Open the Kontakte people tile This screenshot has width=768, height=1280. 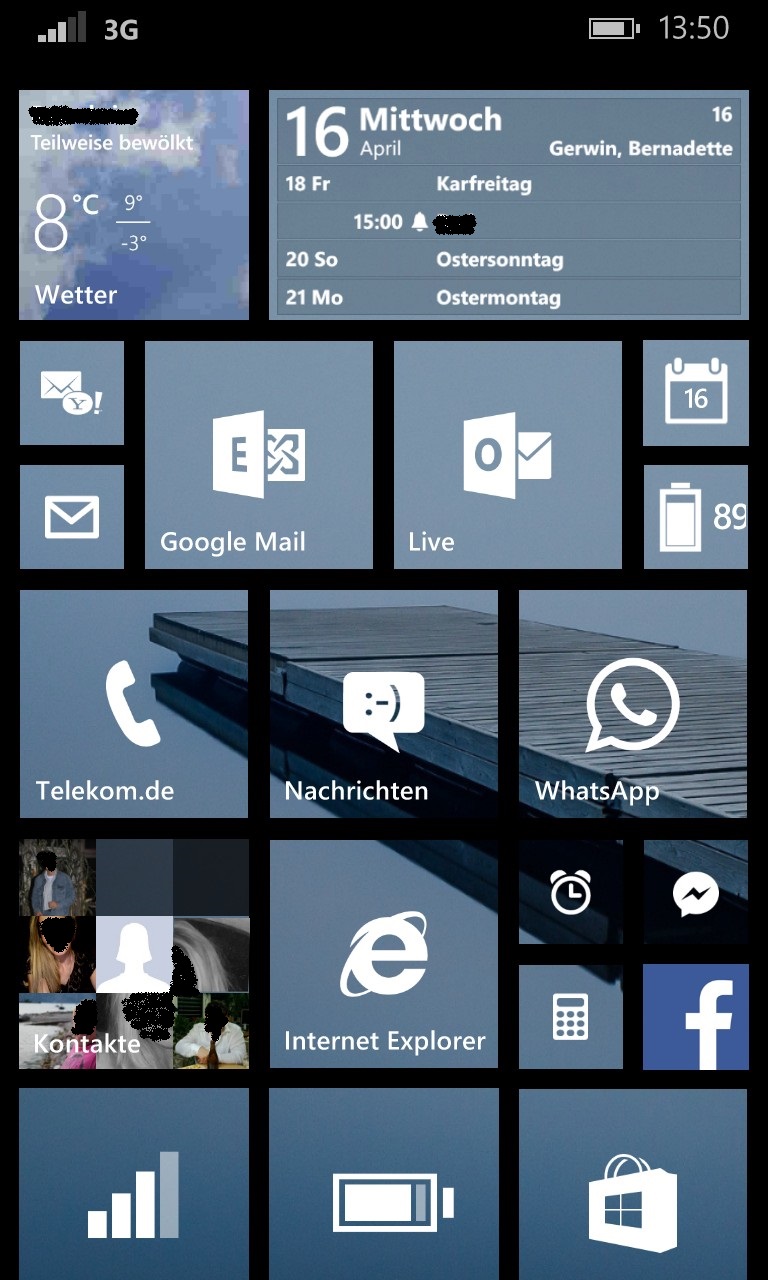[134, 954]
